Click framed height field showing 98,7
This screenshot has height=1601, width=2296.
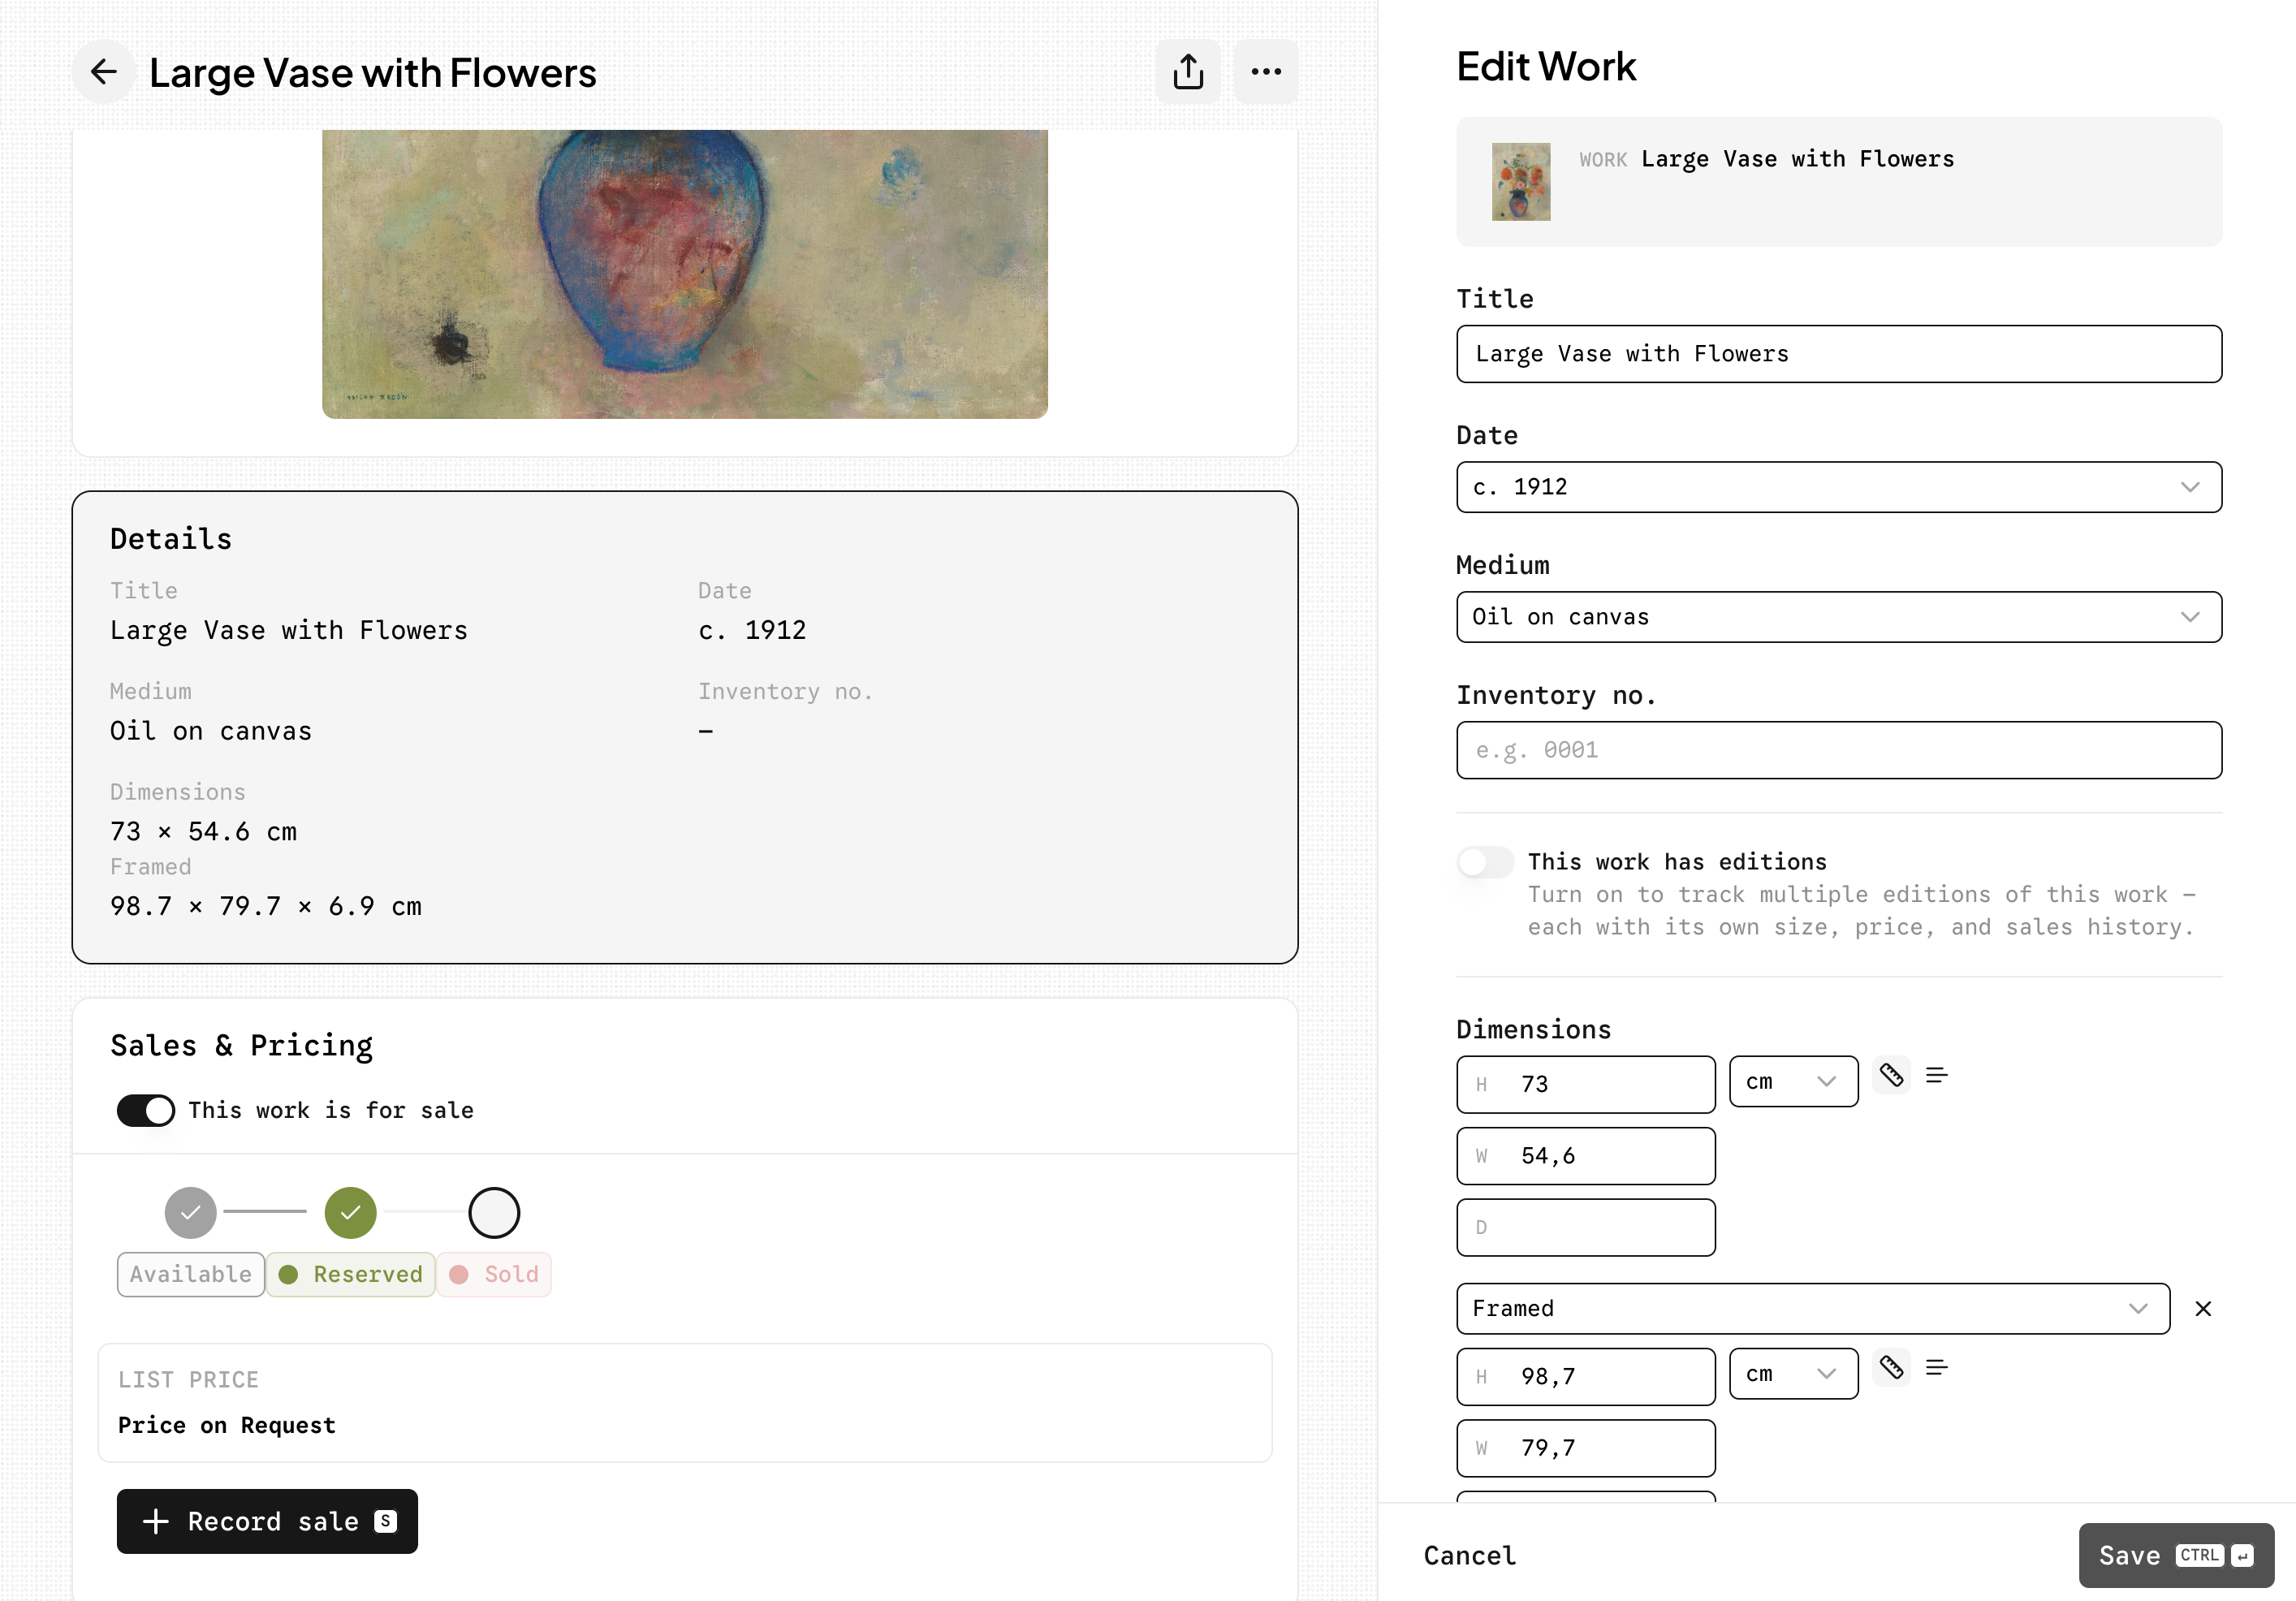(x=1585, y=1376)
